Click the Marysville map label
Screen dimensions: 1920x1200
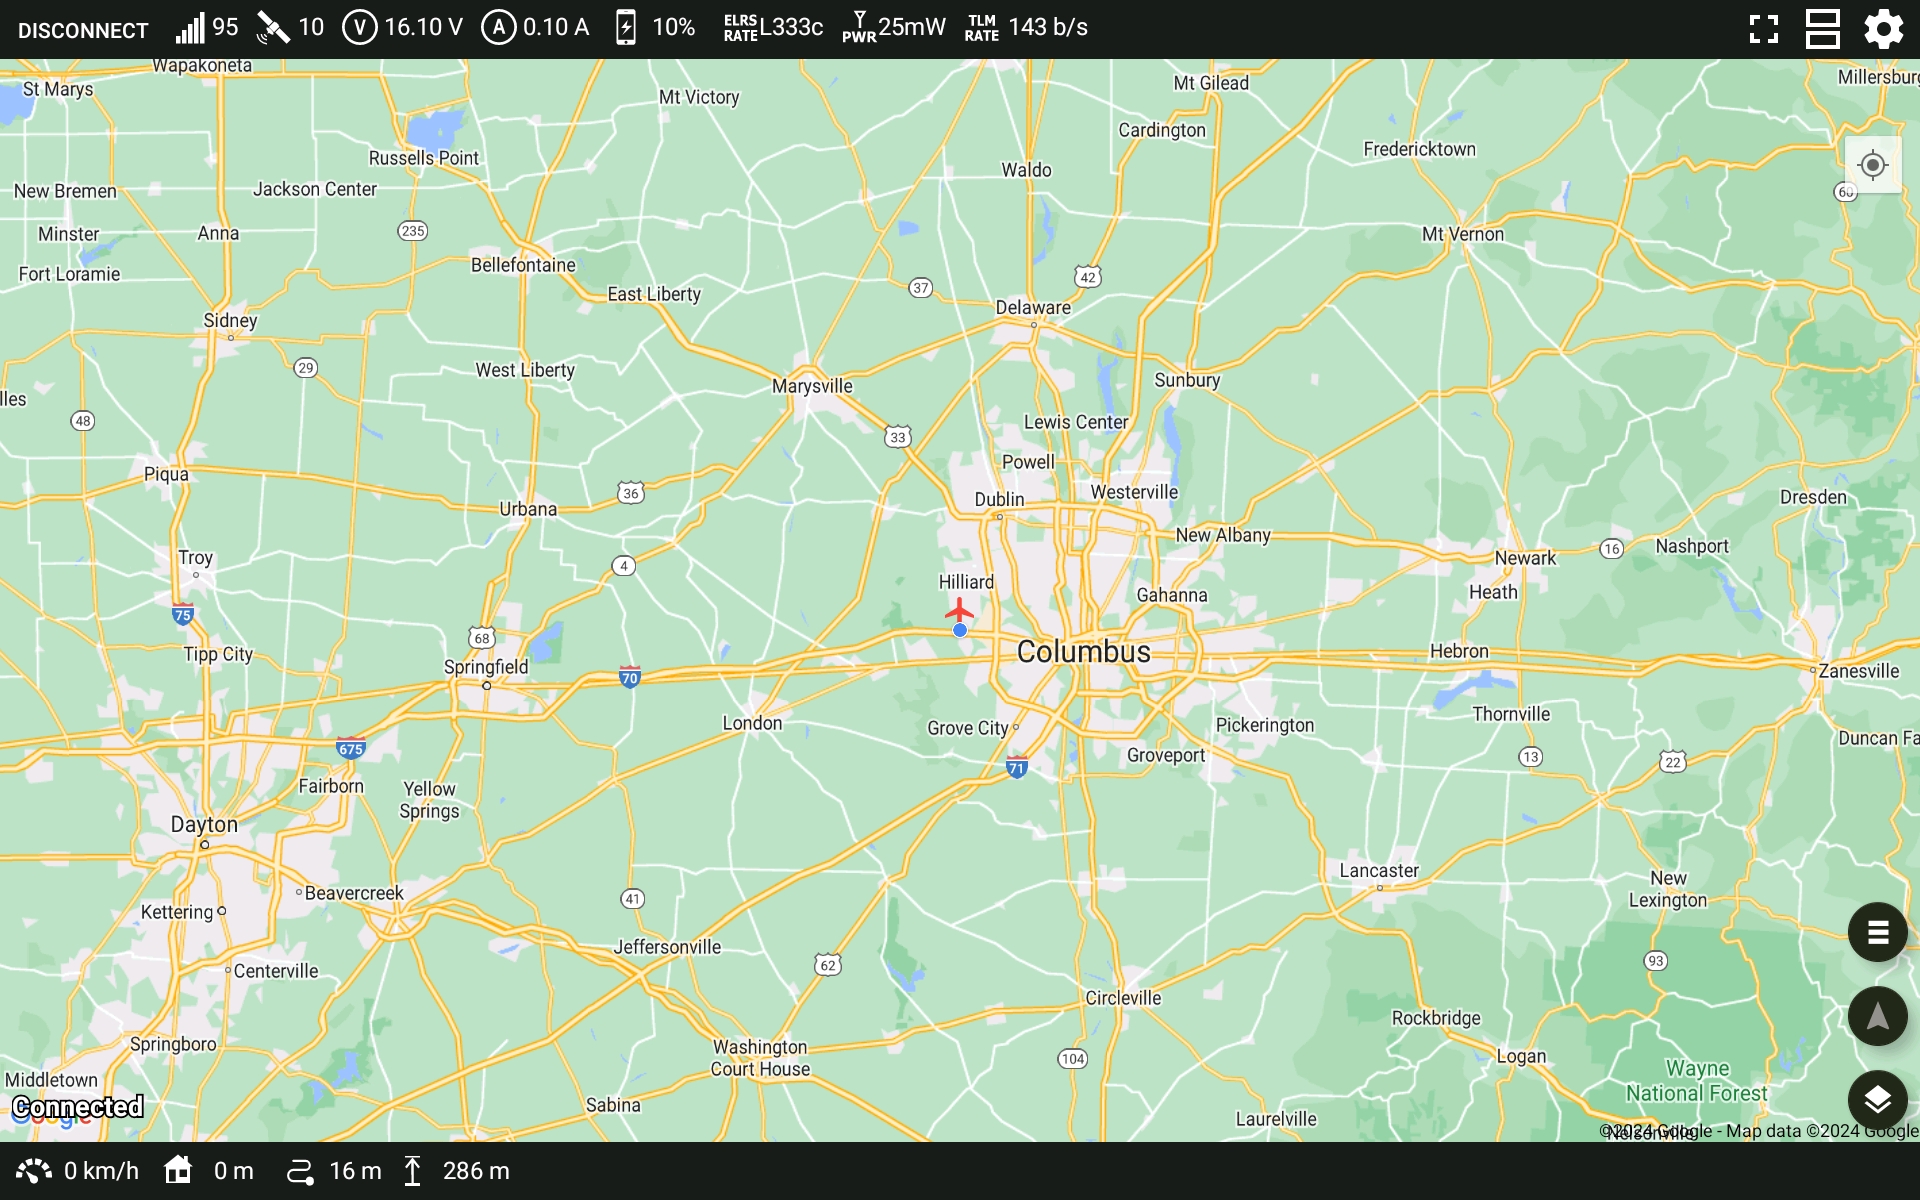[x=812, y=386]
